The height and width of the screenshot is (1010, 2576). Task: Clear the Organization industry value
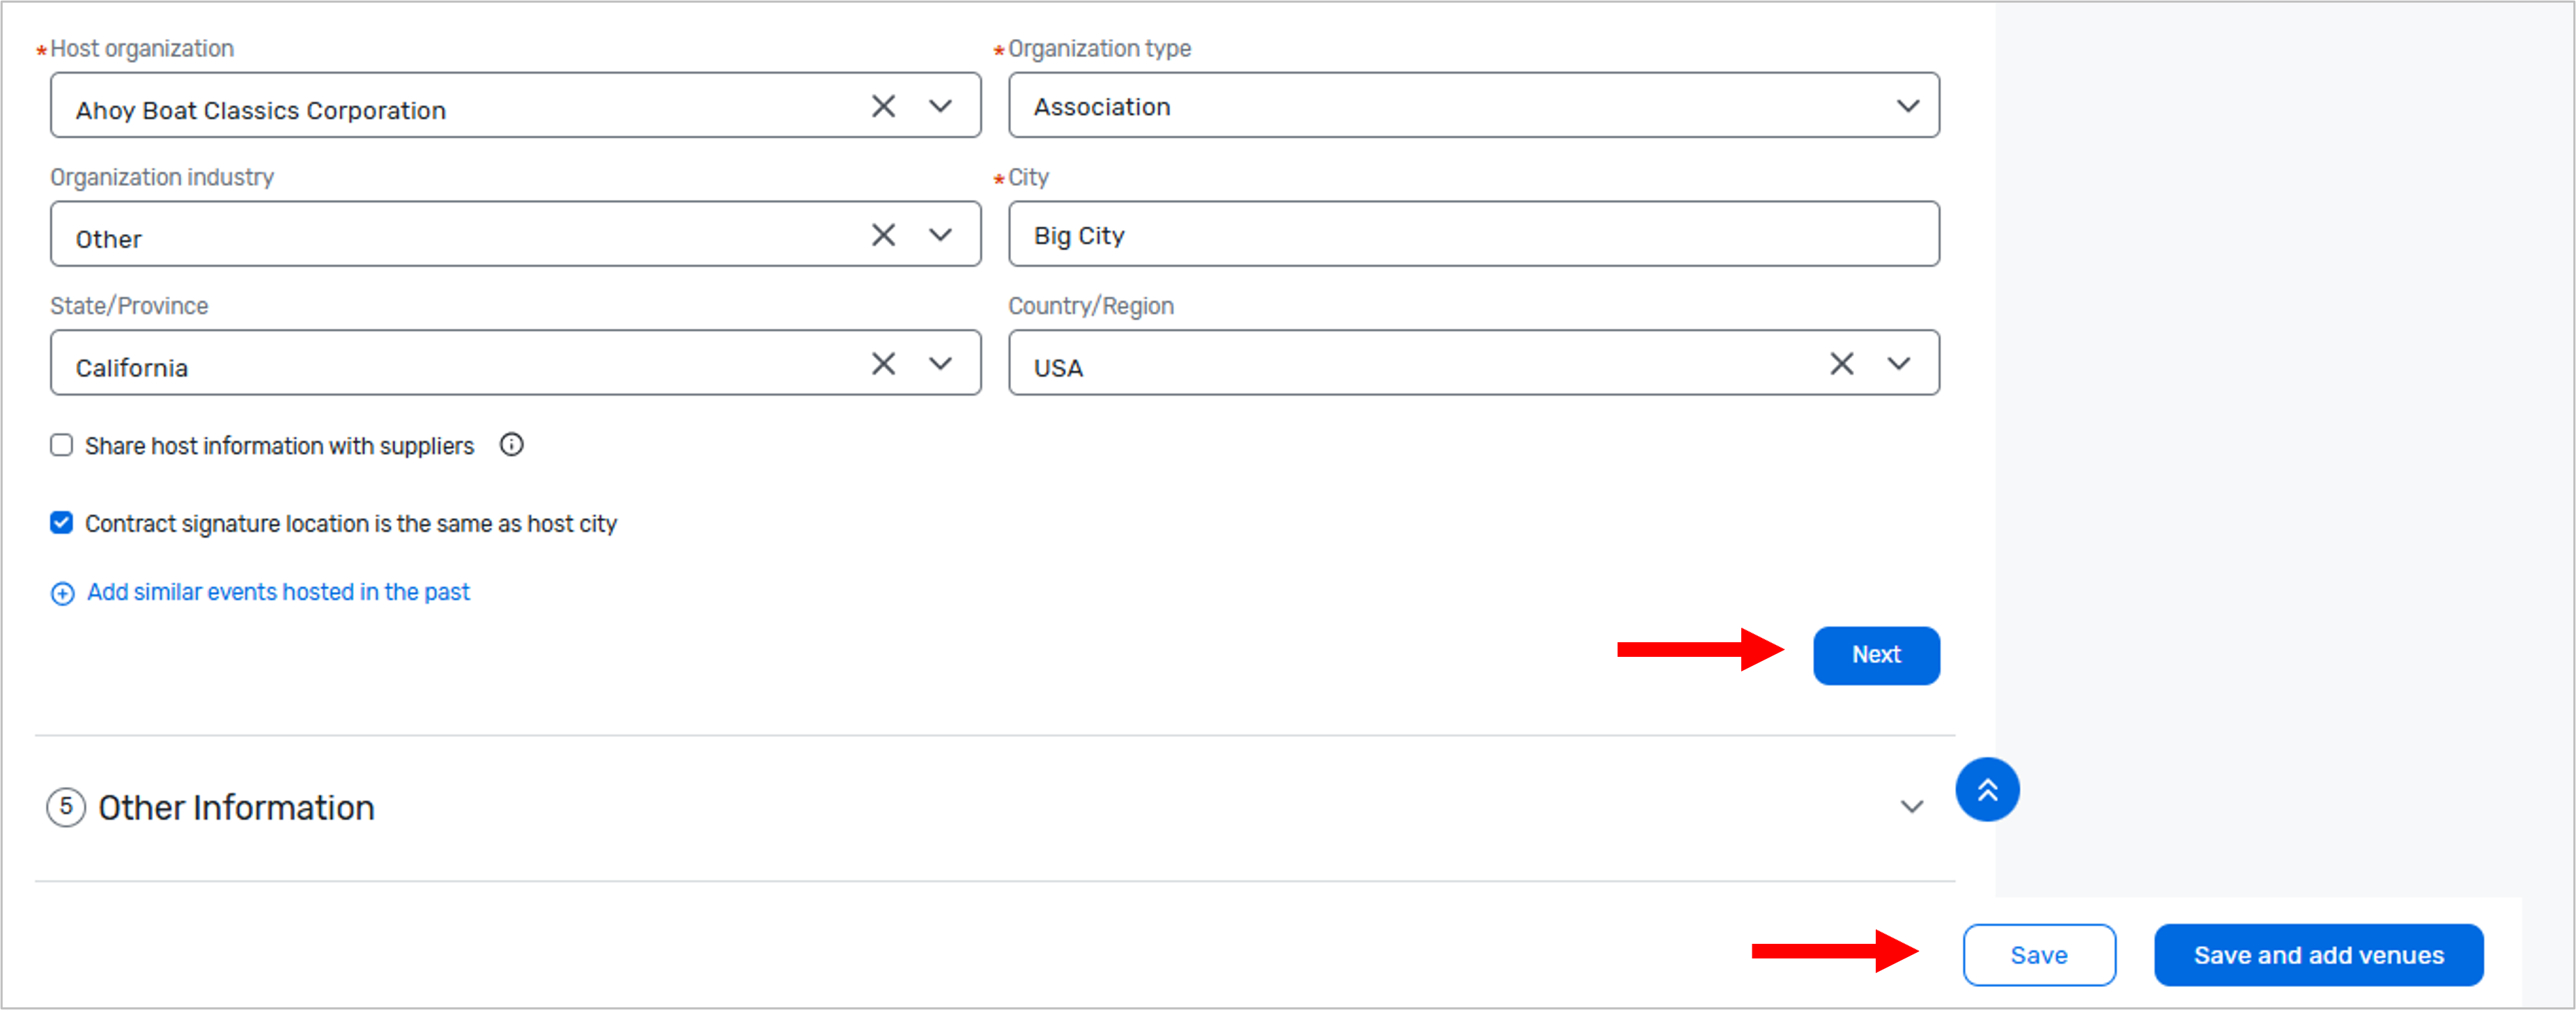pos(883,235)
